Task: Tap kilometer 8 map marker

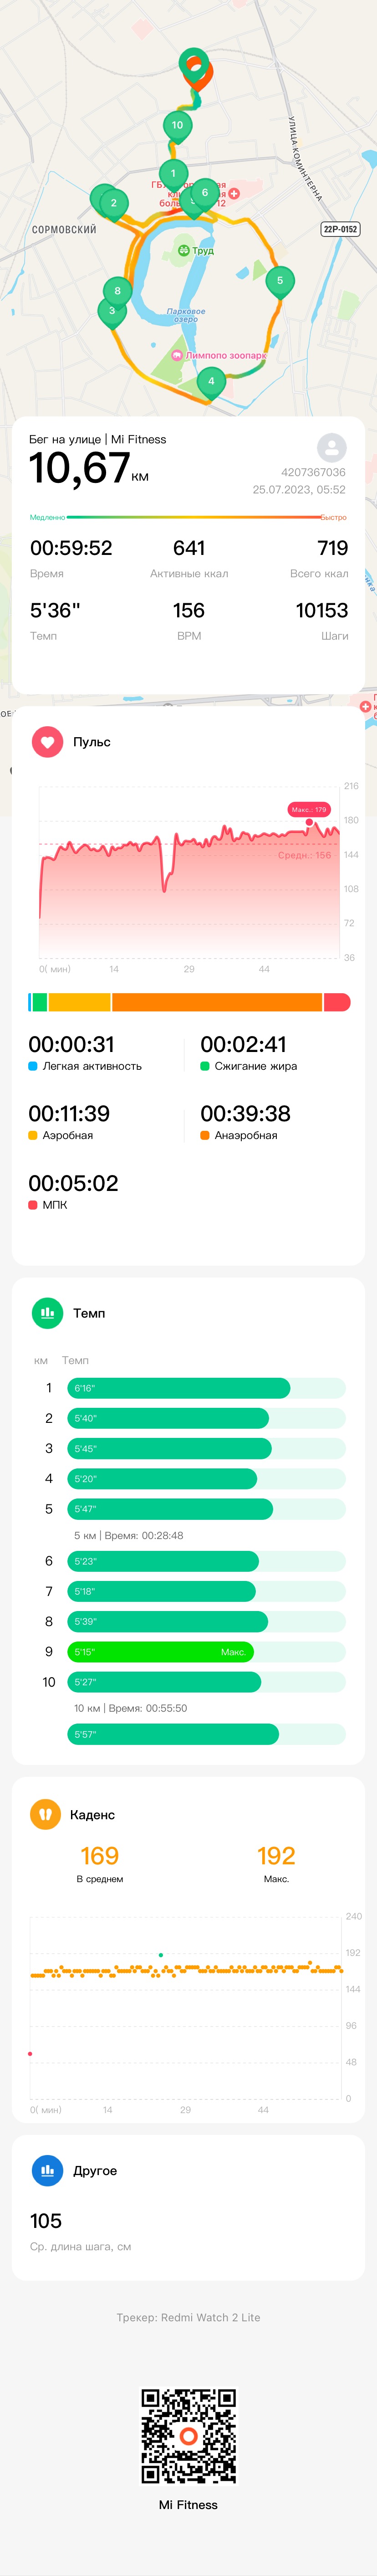Action: tap(117, 292)
